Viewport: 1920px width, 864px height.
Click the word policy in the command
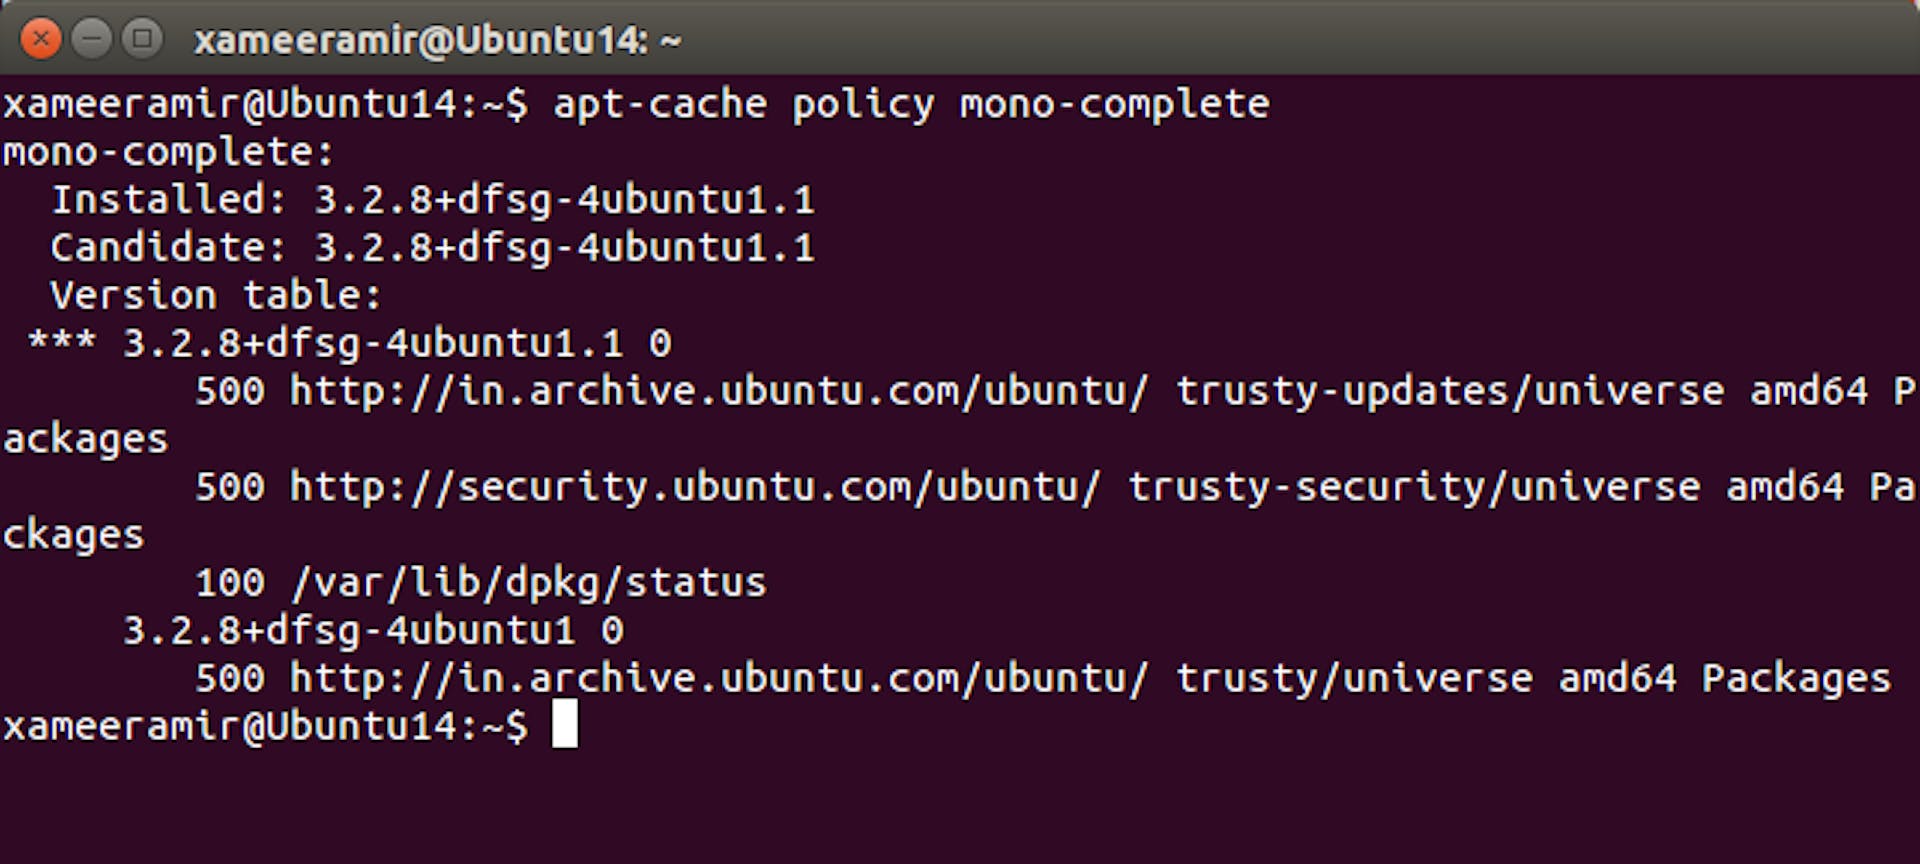pos(863,106)
